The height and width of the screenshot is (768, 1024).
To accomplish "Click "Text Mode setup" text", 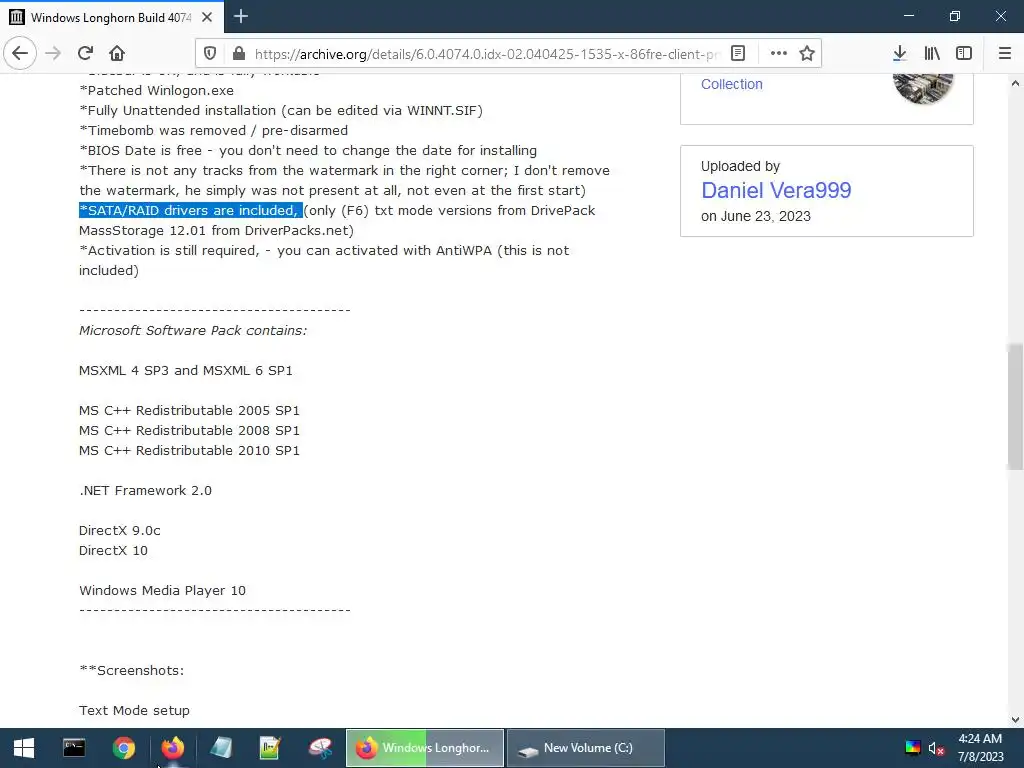I will [134, 711].
